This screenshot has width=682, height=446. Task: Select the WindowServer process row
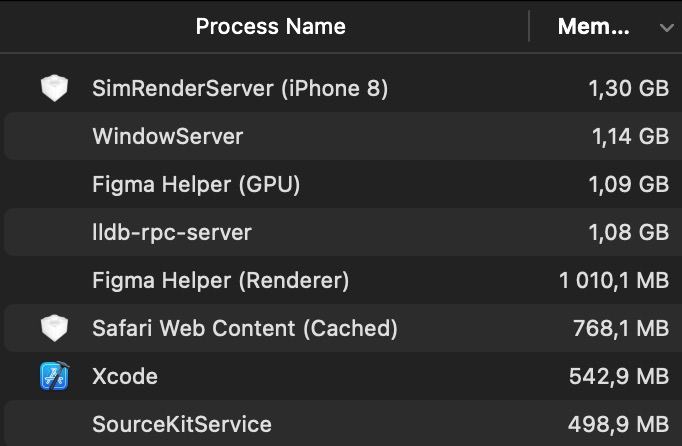341,136
